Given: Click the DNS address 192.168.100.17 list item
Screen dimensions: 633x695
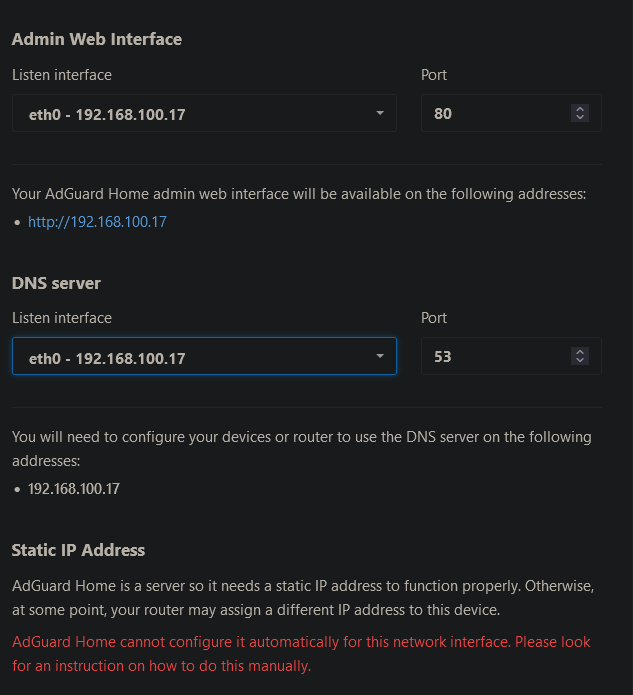Looking at the screenshot, I should coord(74,489).
